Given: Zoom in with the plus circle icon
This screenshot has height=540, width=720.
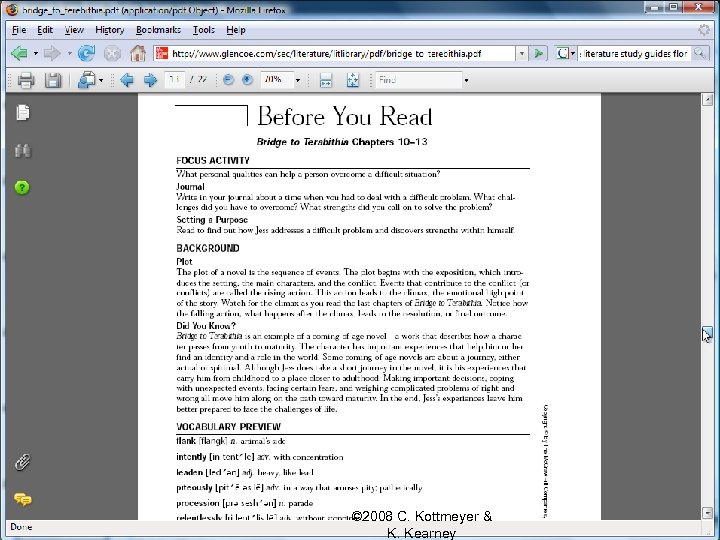Looking at the screenshot, I should (247, 80).
